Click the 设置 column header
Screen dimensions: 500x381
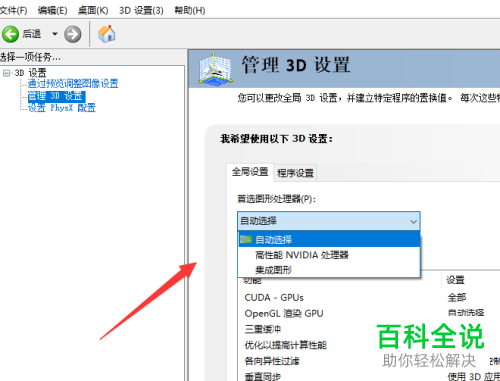coord(456,280)
